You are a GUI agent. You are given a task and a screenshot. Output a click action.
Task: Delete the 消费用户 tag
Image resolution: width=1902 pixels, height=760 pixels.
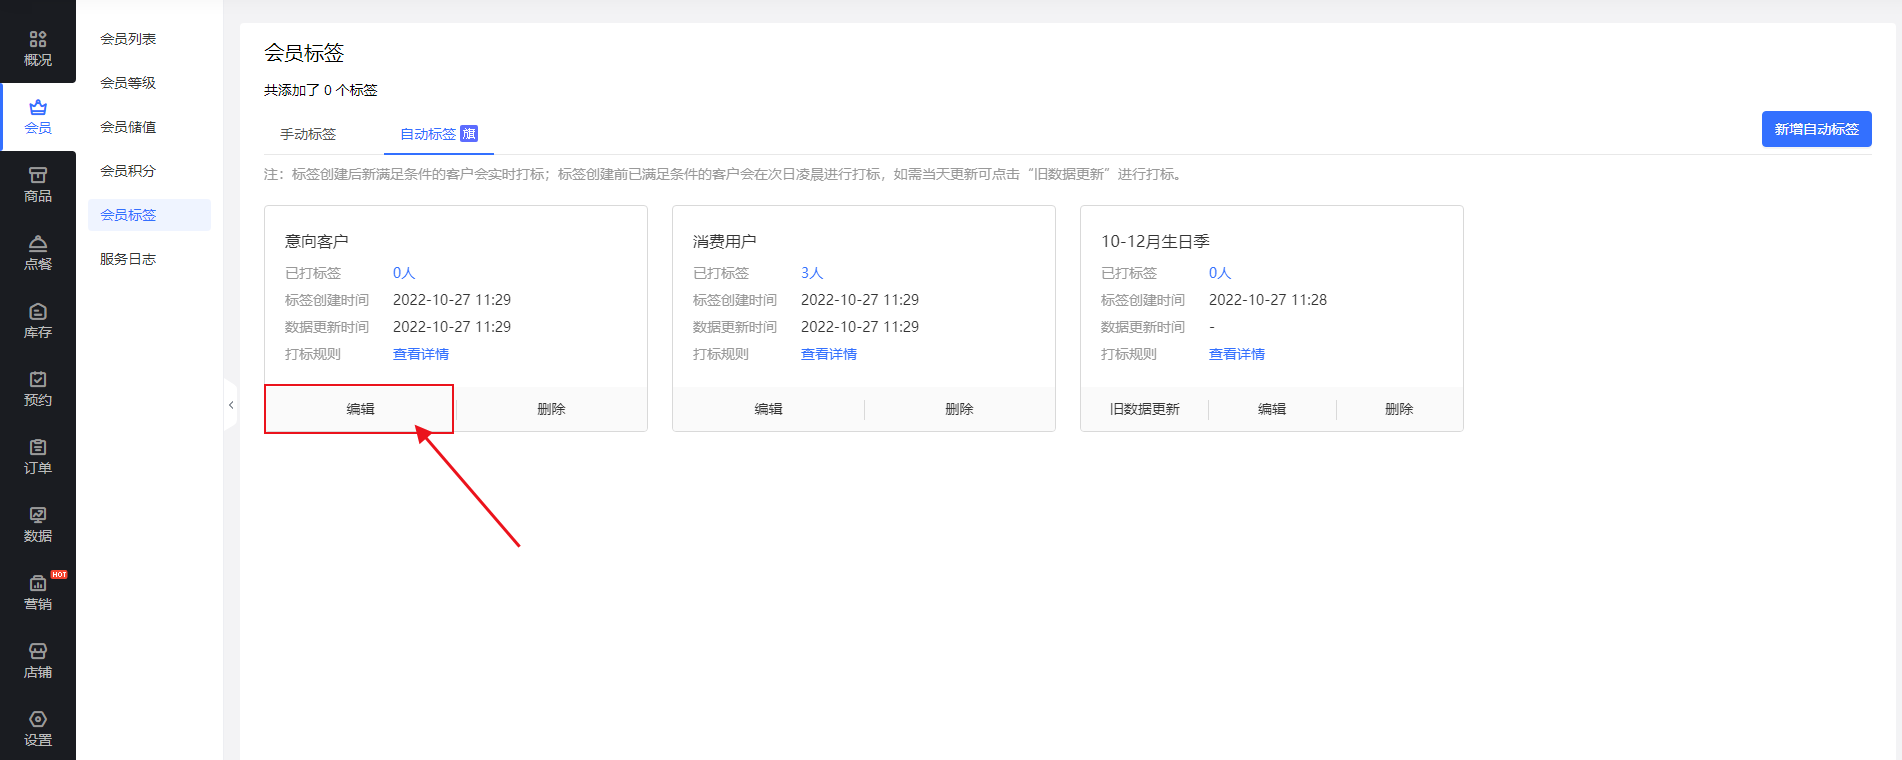tap(958, 409)
